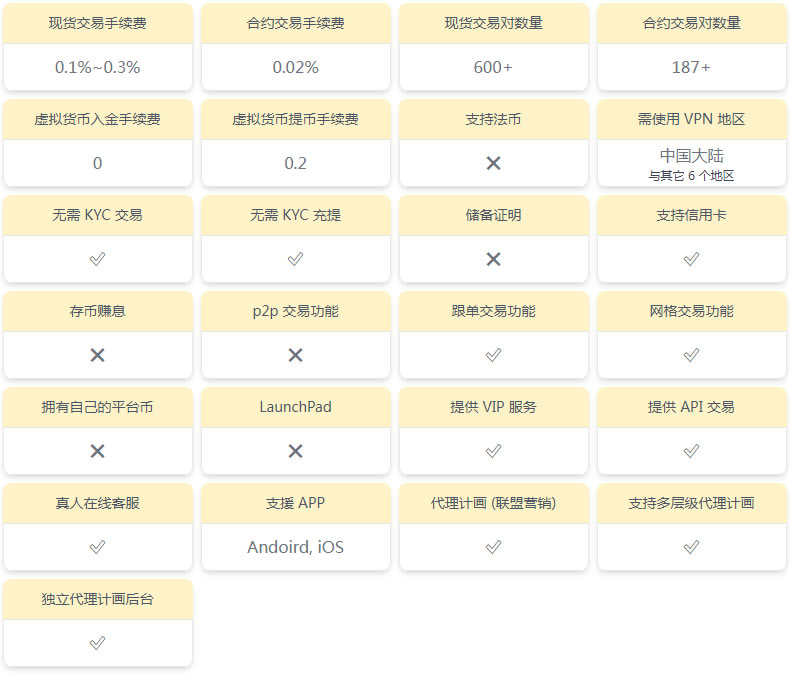Screen dimensions: 790x673
Task: Click the X mark under 支持法币
Action: [493, 163]
